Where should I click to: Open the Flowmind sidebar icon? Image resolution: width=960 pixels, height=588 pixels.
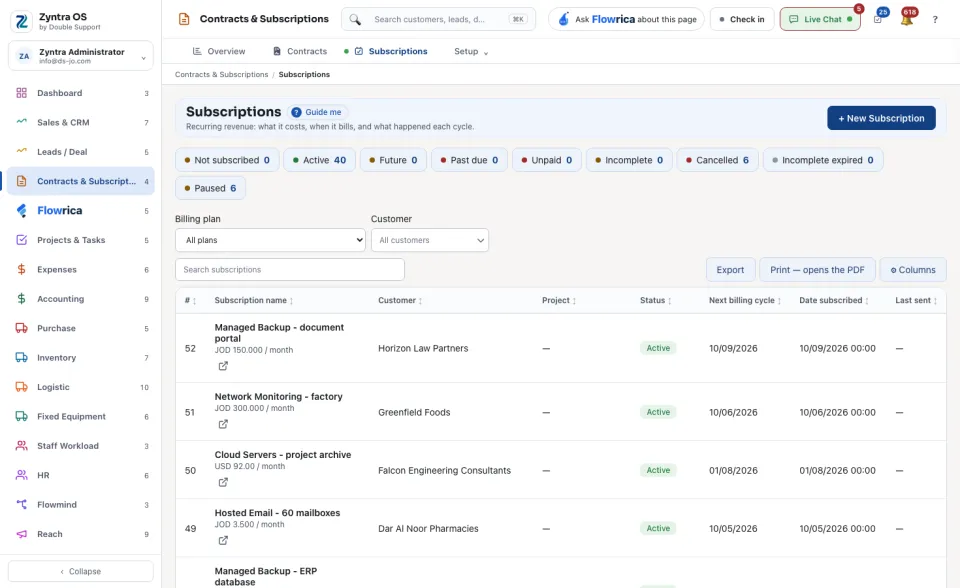[x=21, y=504]
